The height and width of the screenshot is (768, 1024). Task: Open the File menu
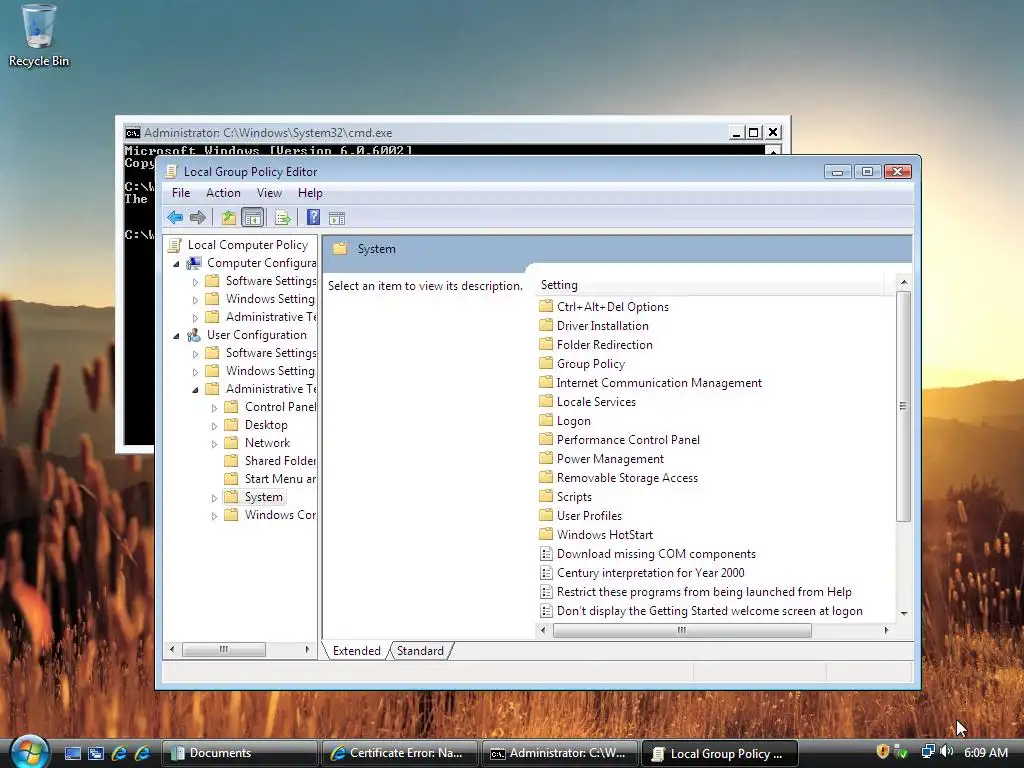click(x=181, y=193)
